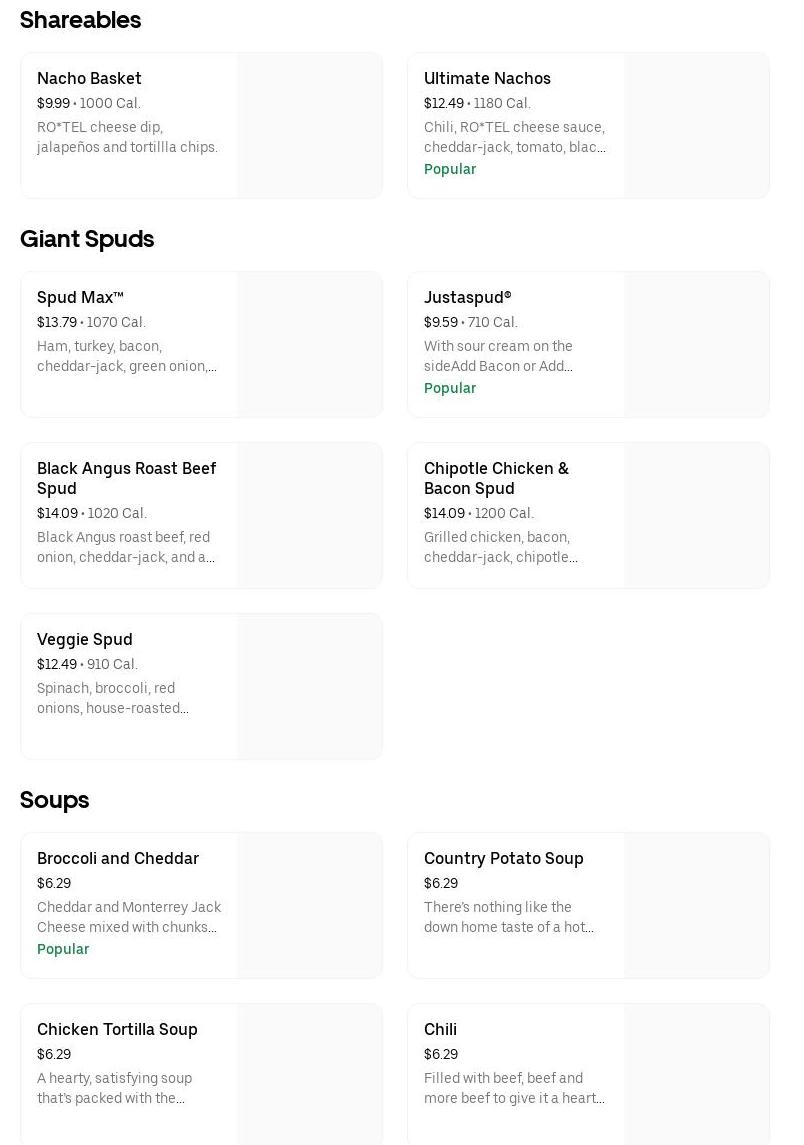Choose the Justaspud® item title
Screen dimensions: 804x1145
coord(467,297)
